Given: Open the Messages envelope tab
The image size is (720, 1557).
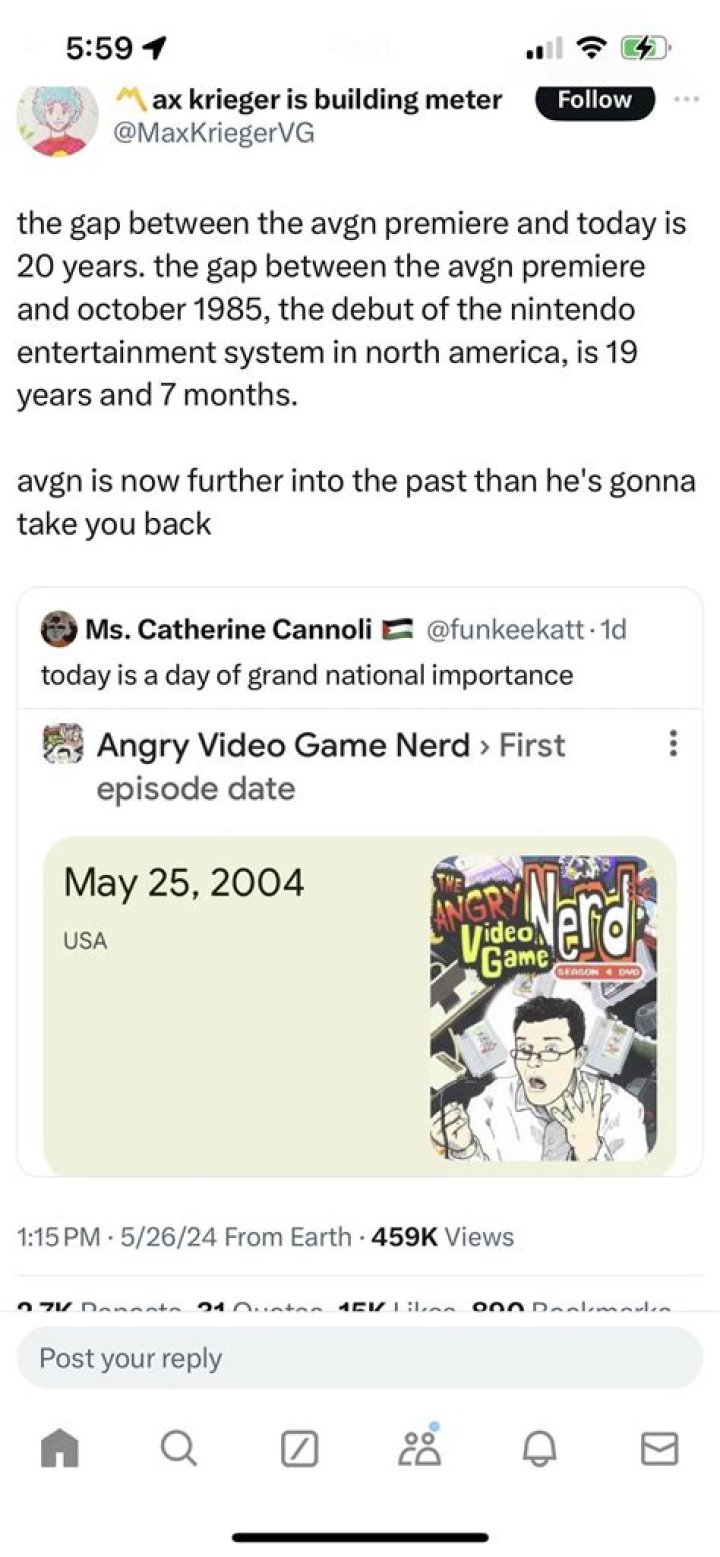Looking at the screenshot, I should tap(659, 1449).
